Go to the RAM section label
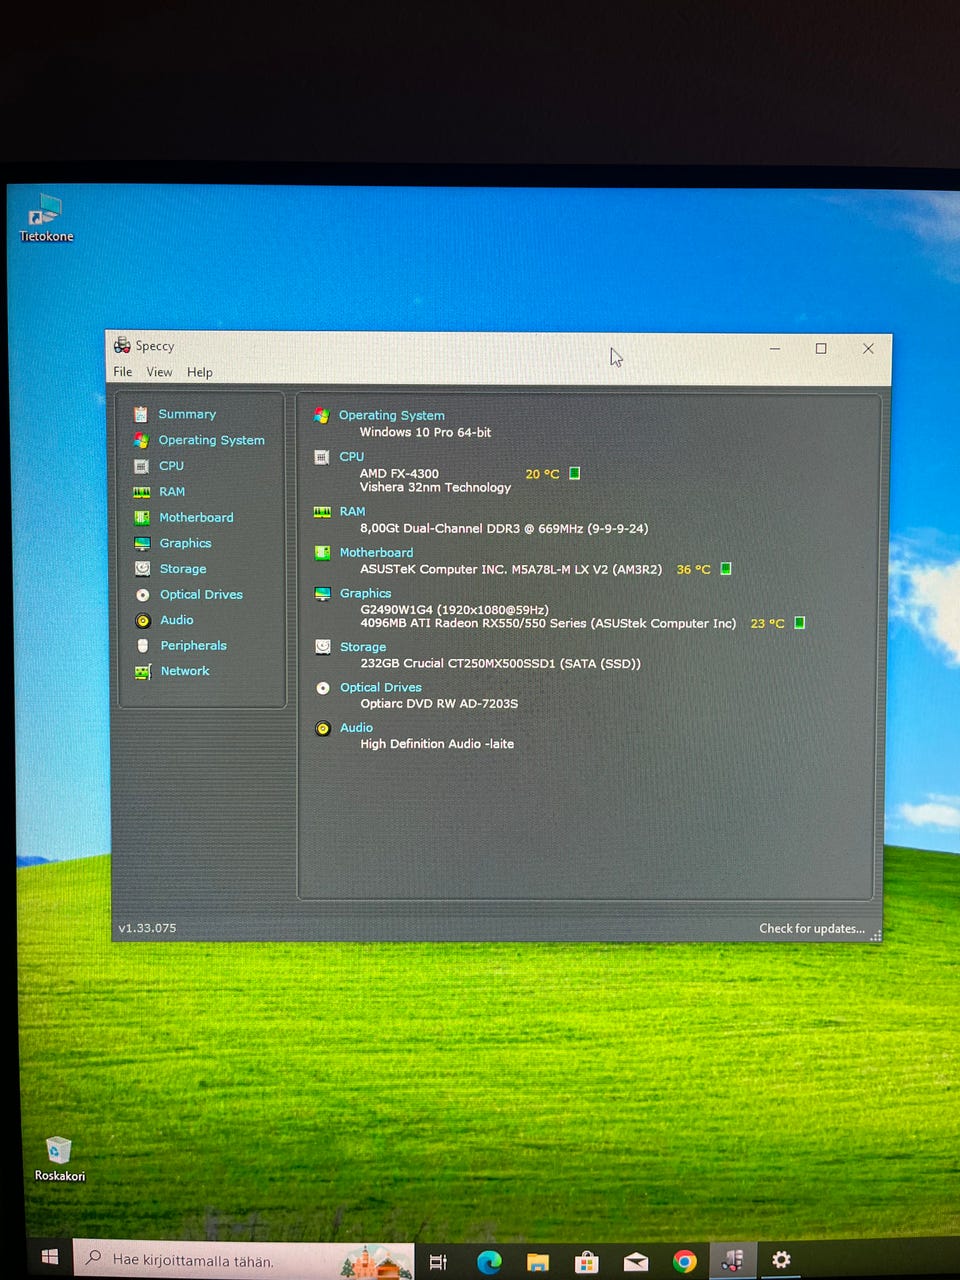The height and width of the screenshot is (1280, 960). pos(172,492)
